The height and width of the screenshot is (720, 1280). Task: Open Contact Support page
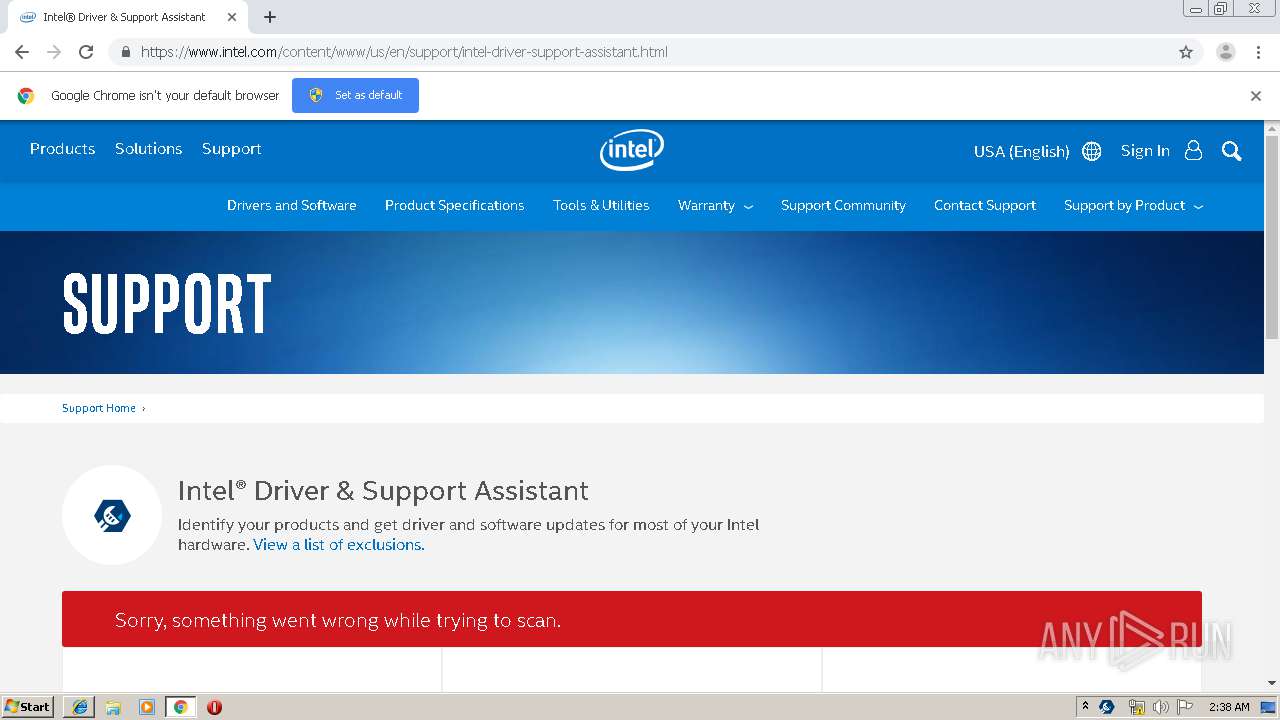click(x=985, y=205)
